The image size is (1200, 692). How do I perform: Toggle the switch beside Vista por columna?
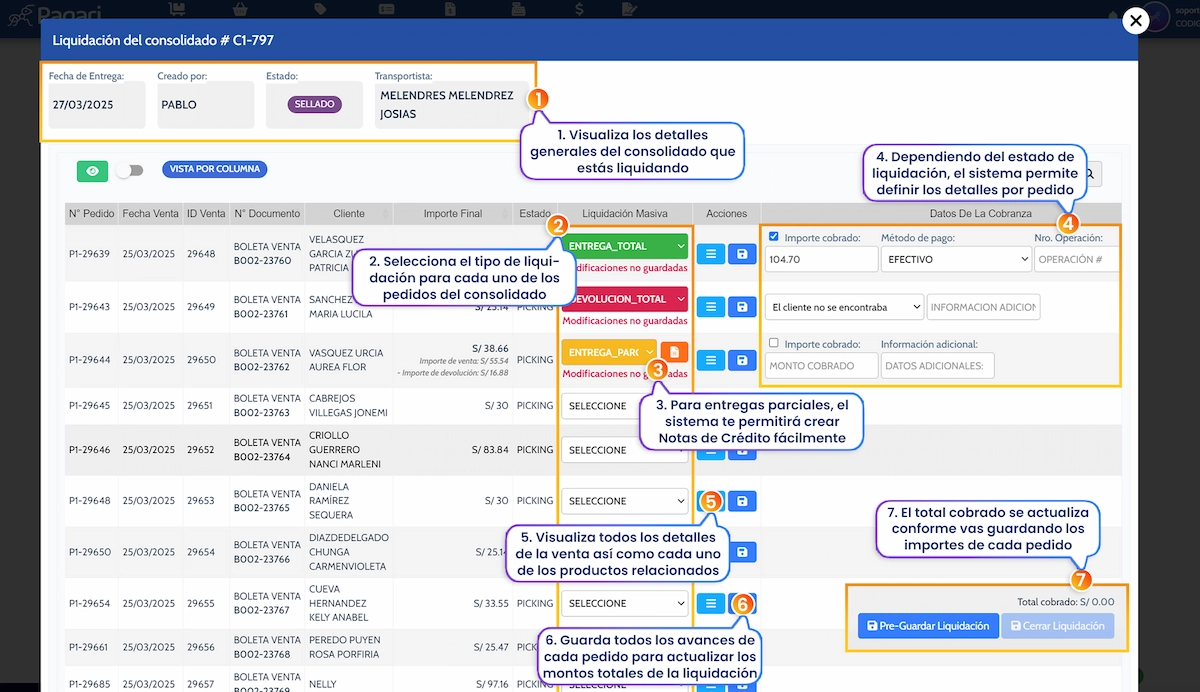pyautogui.click(x=129, y=171)
